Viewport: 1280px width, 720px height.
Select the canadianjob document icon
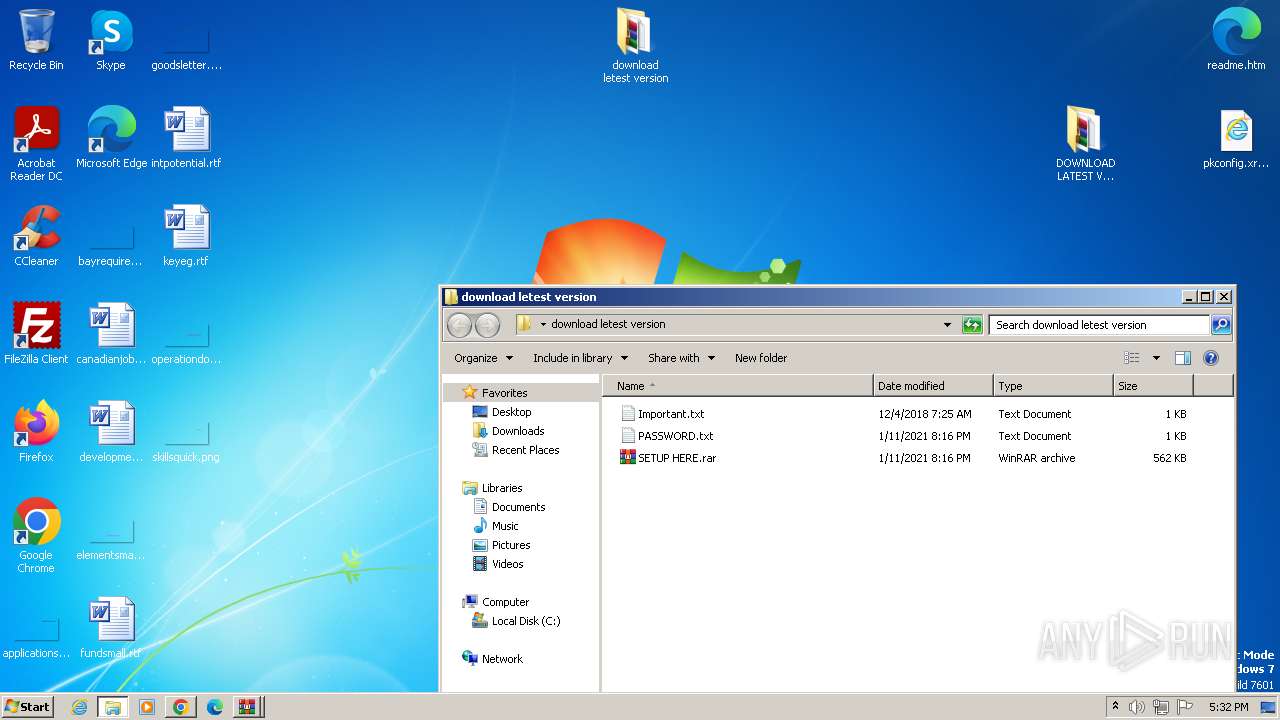click(x=111, y=334)
